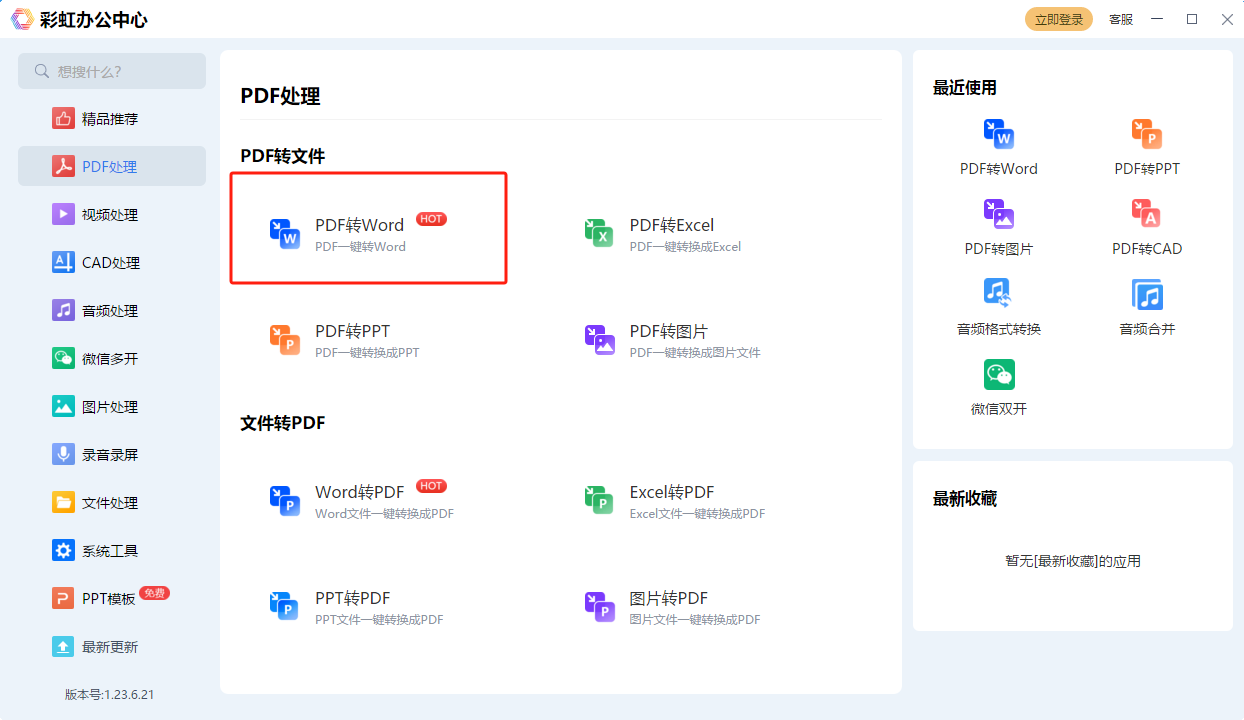
Task: Select 精品推荐 in the sidebar
Action: click(x=112, y=119)
